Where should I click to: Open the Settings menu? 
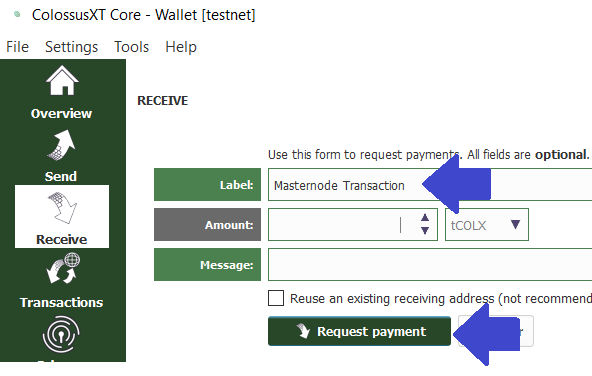pyautogui.click(x=71, y=47)
